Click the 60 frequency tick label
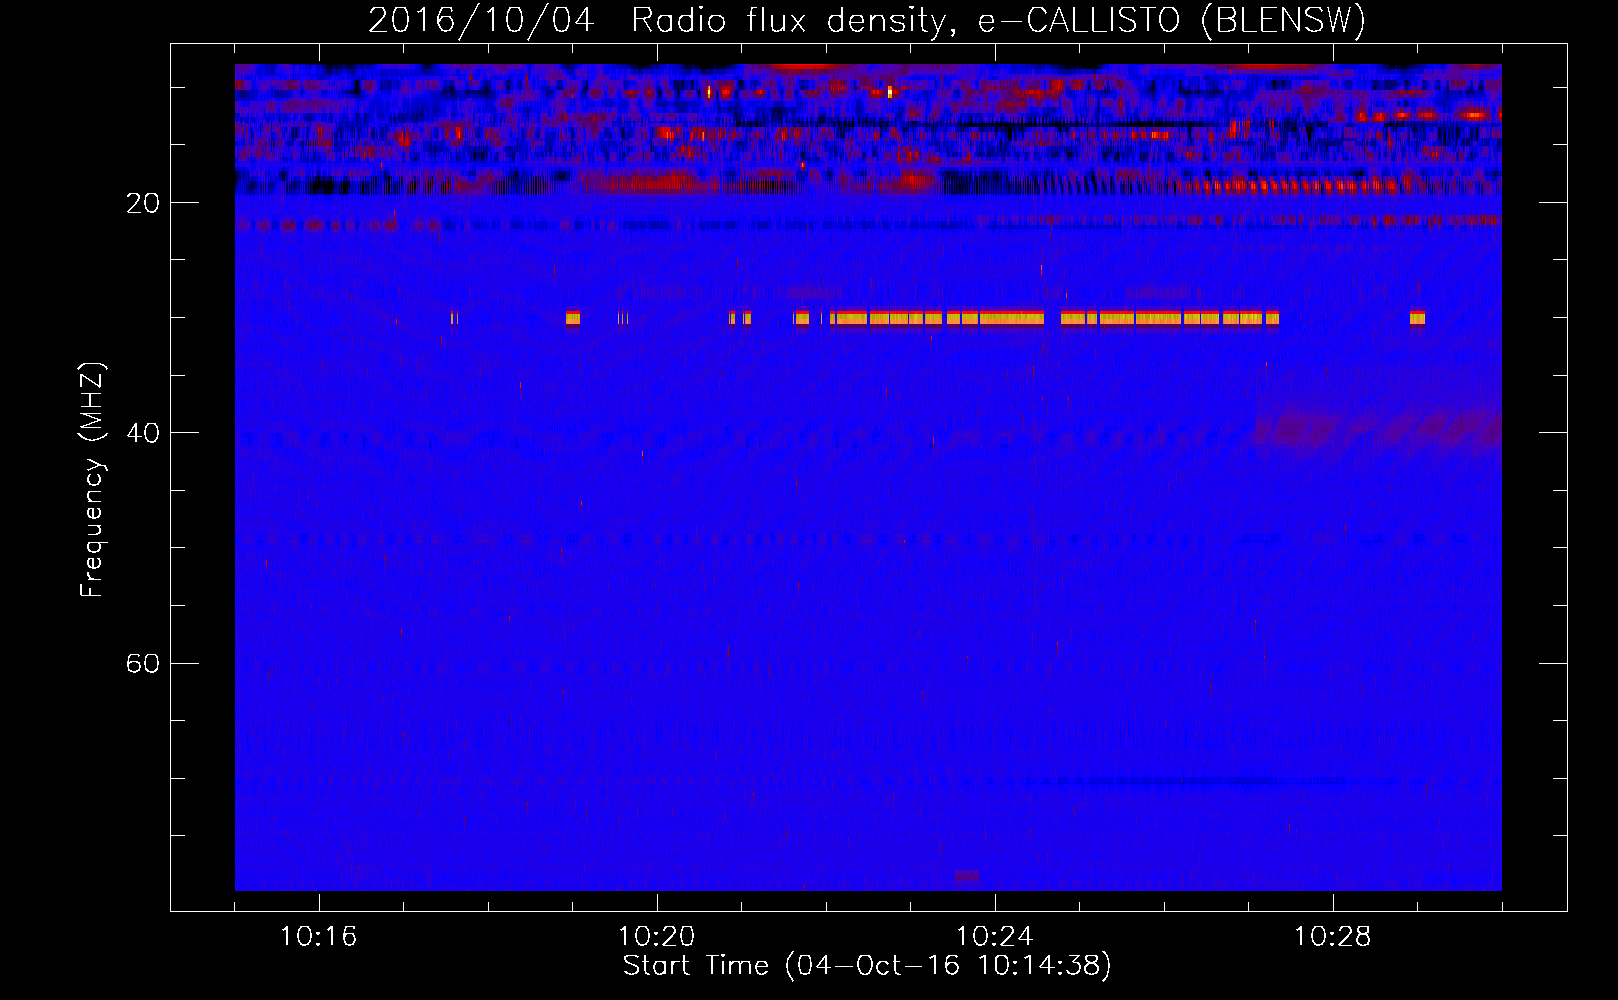This screenshot has height=1000, width=1618. tap(143, 663)
